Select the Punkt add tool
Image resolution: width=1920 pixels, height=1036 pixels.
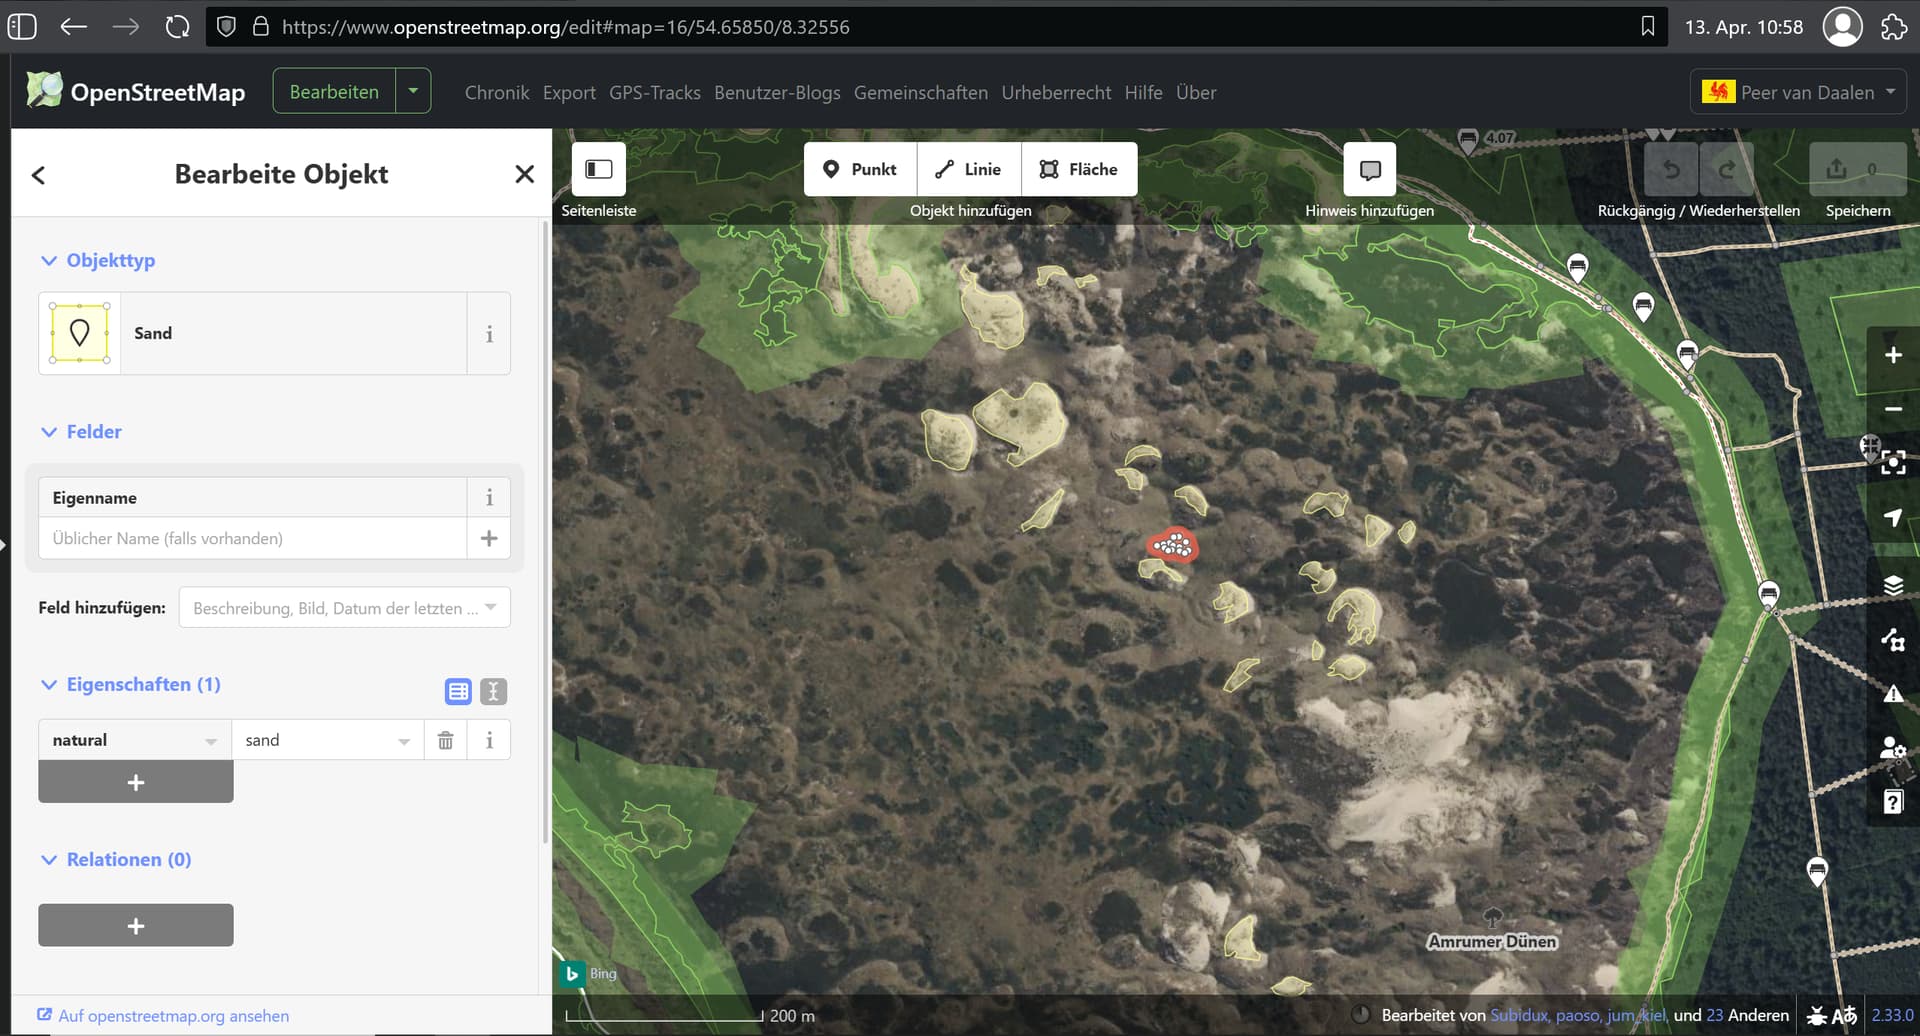click(860, 169)
